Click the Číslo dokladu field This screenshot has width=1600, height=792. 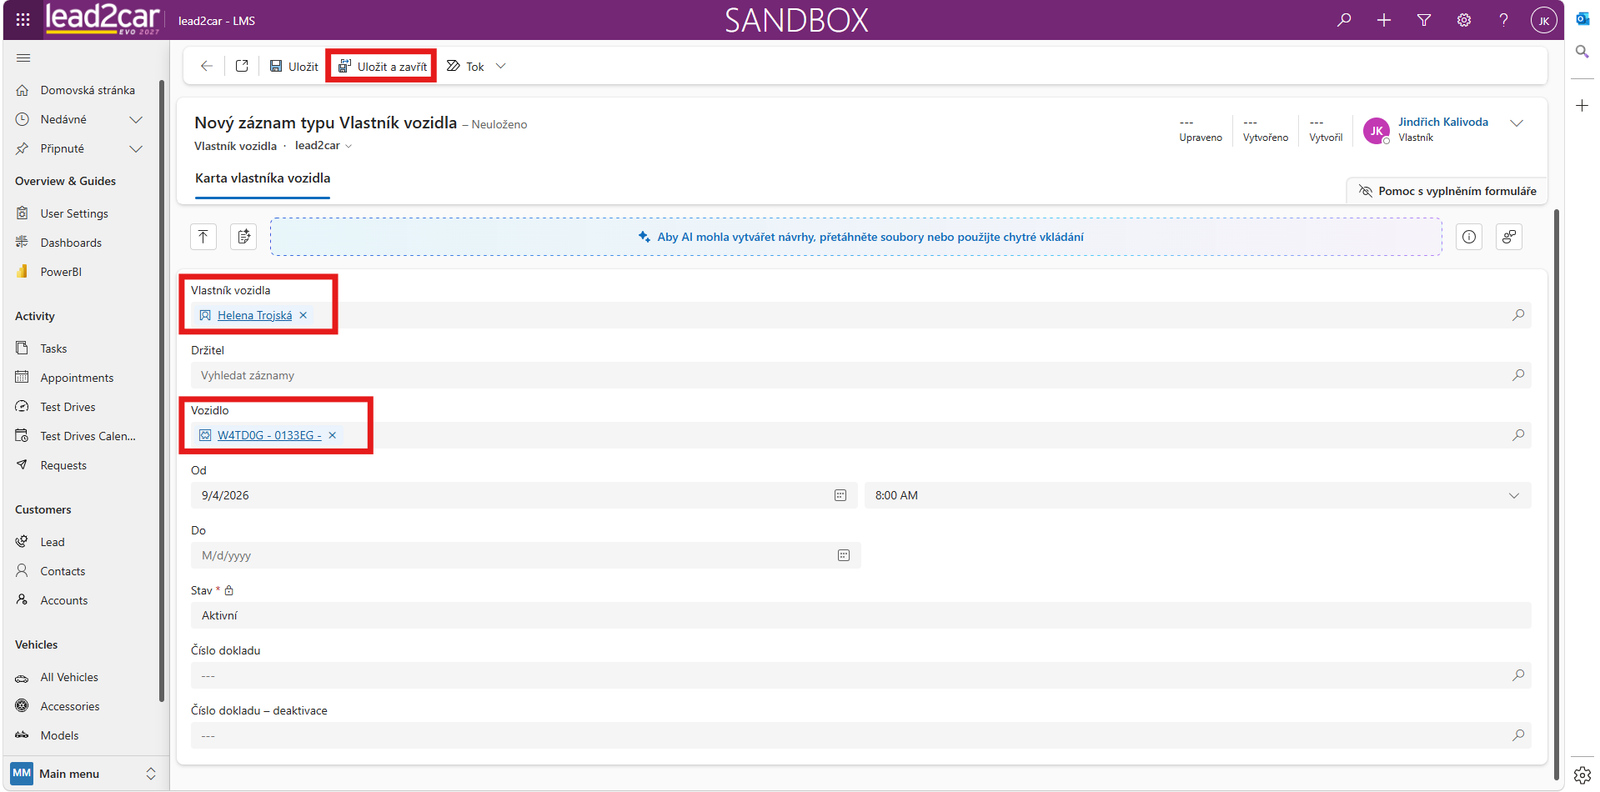click(860, 675)
